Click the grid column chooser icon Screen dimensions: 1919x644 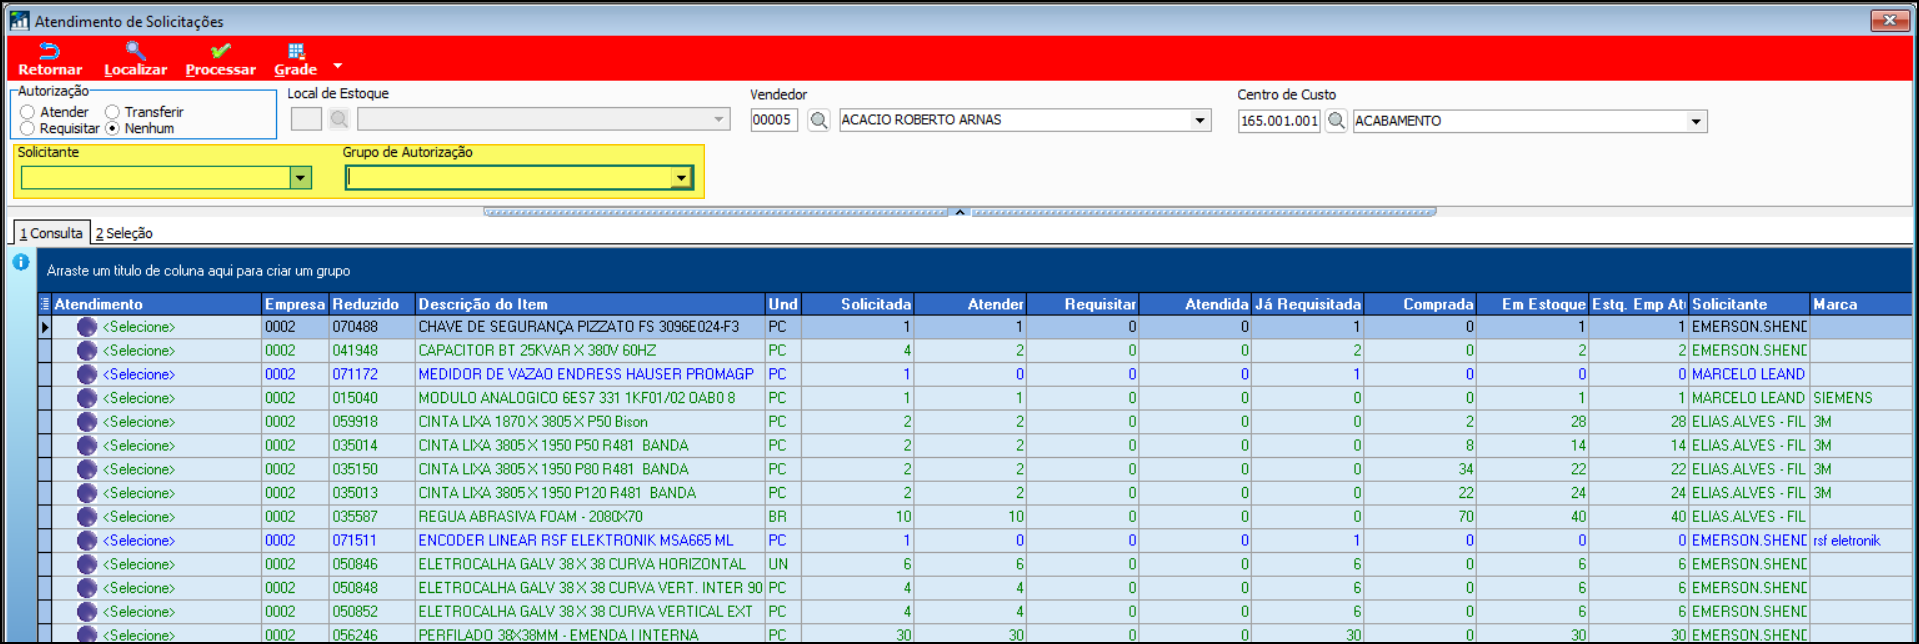pyautogui.click(x=44, y=304)
